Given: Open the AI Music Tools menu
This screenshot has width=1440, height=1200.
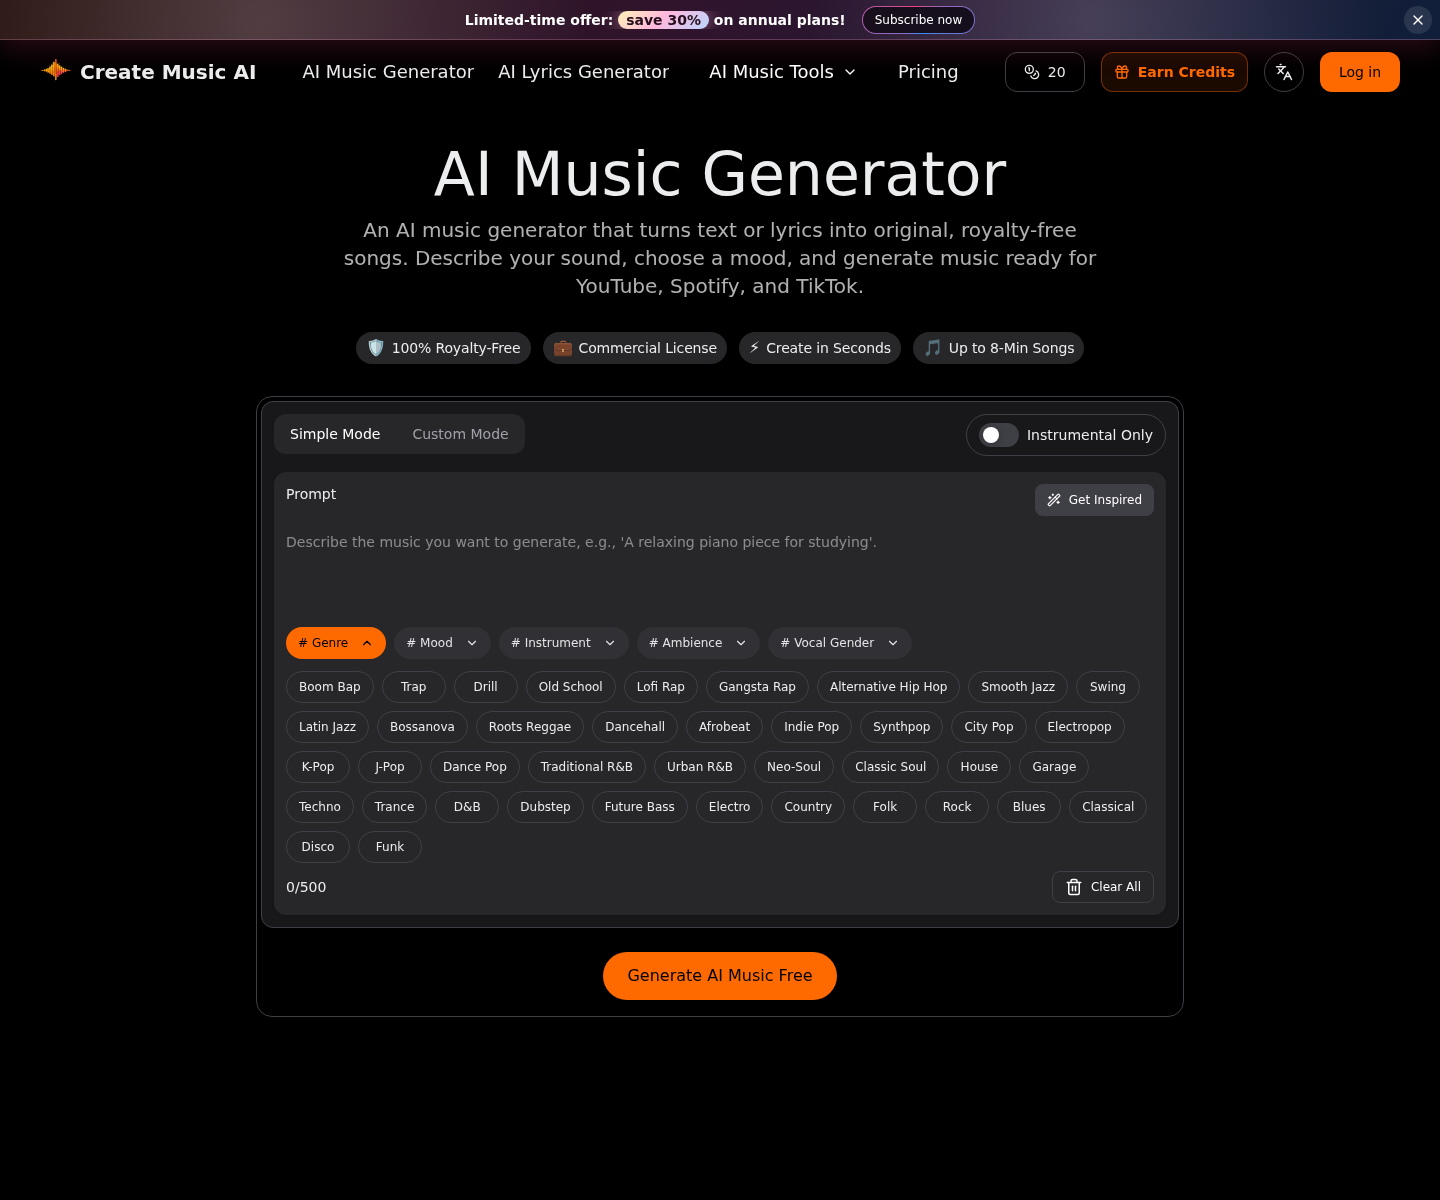Looking at the screenshot, I should click(x=782, y=72).
